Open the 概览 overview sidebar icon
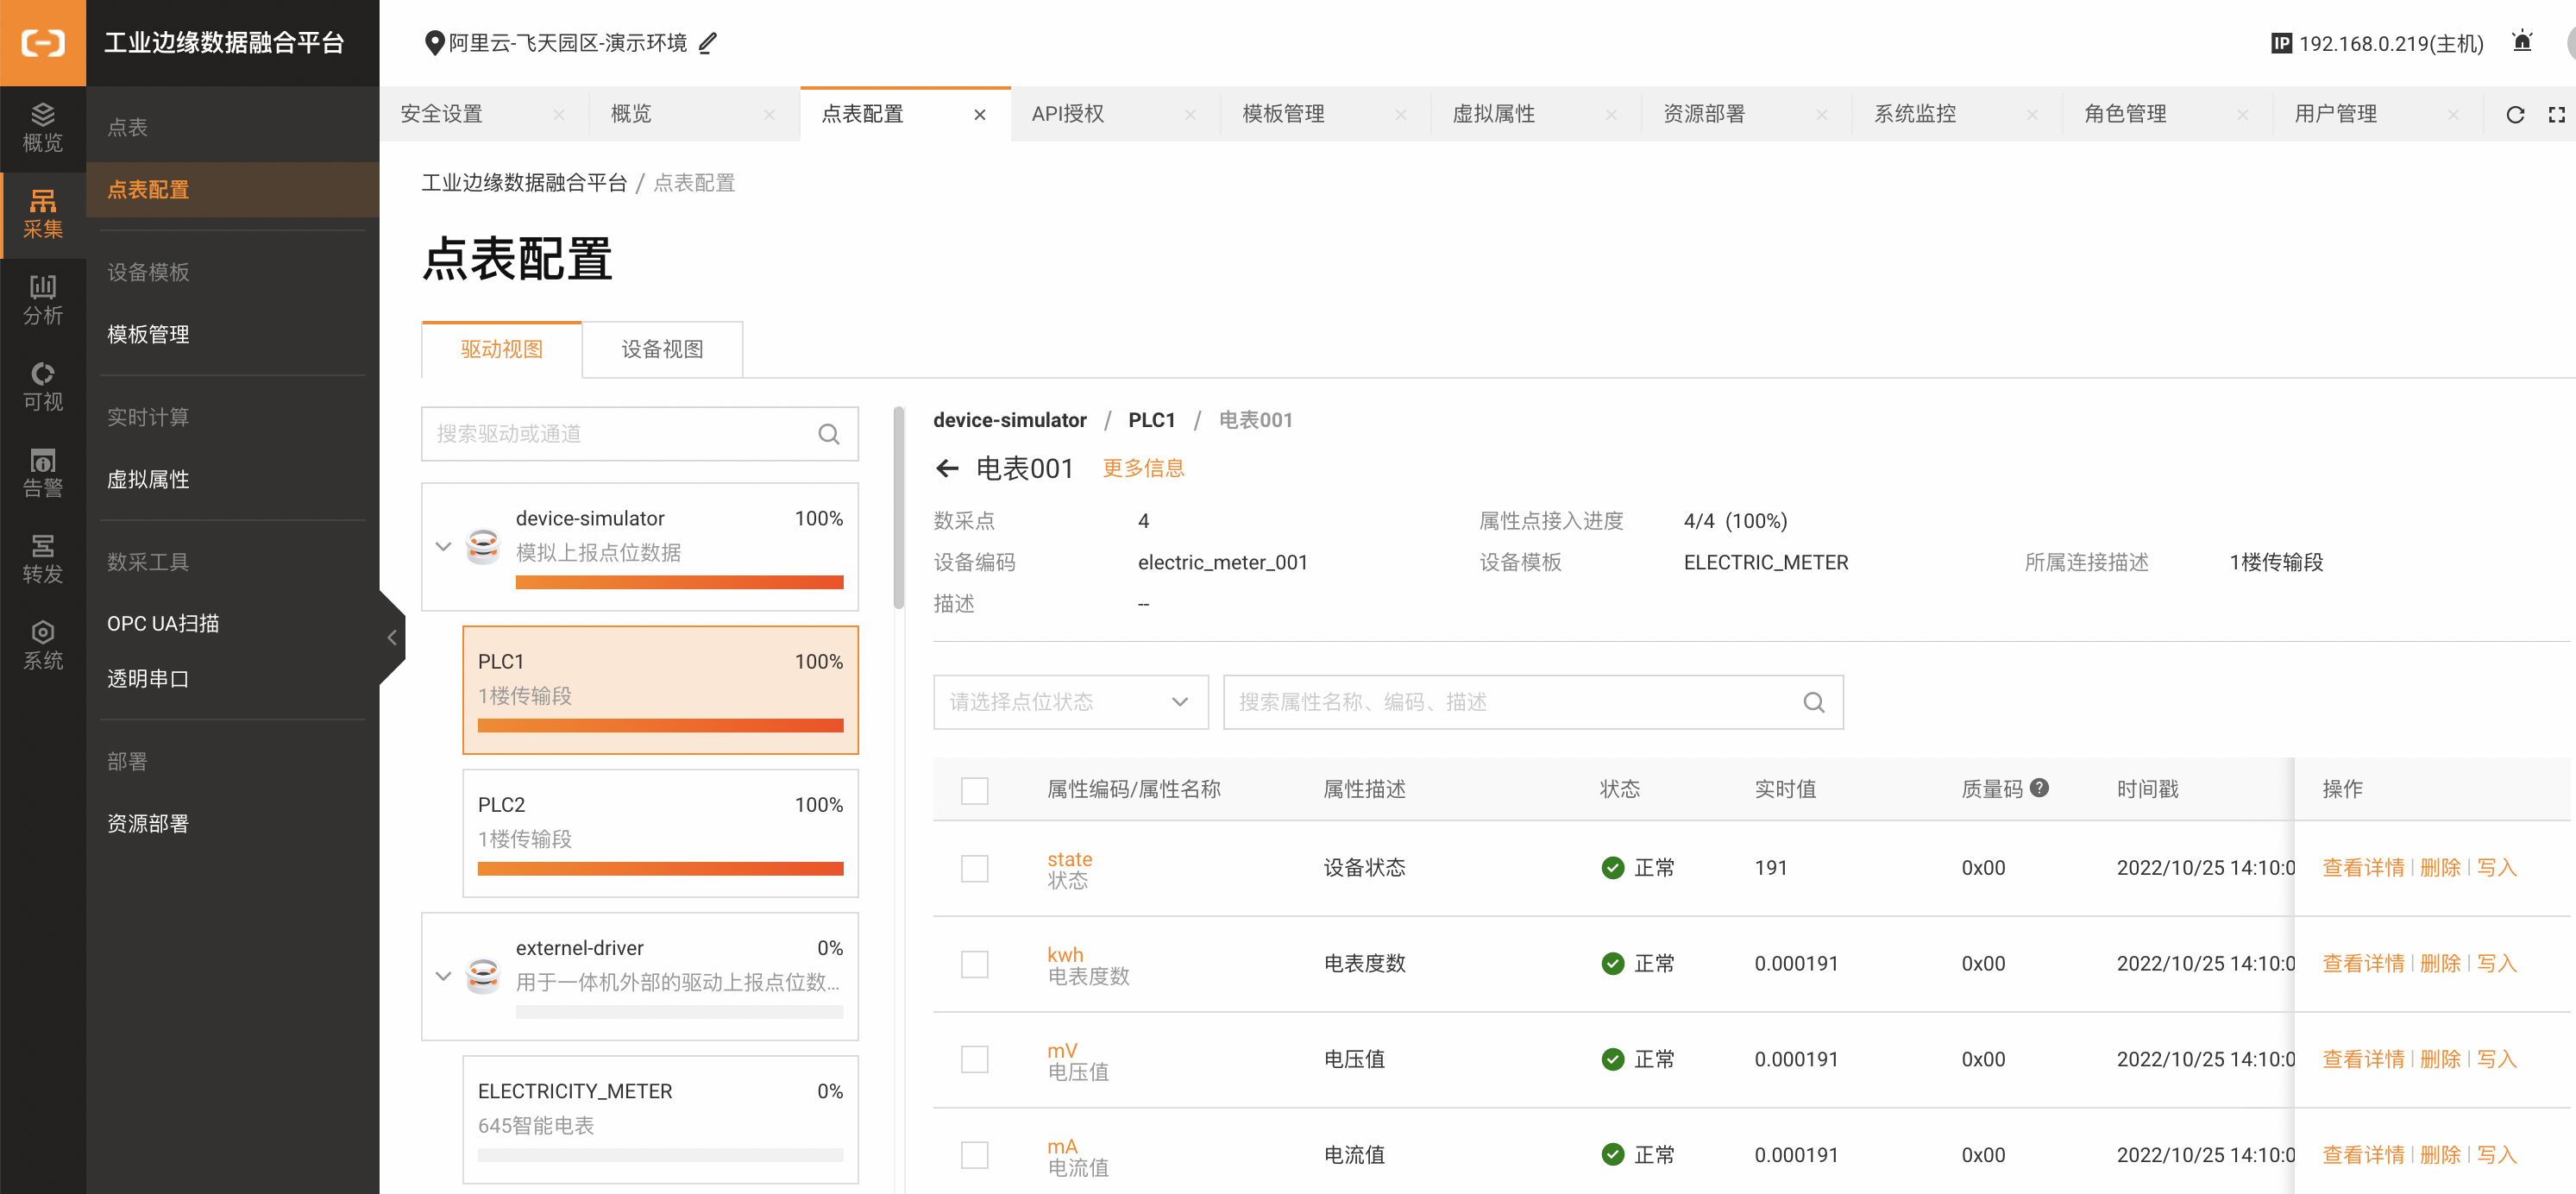2576x1194 pixels. coord(43,128)
